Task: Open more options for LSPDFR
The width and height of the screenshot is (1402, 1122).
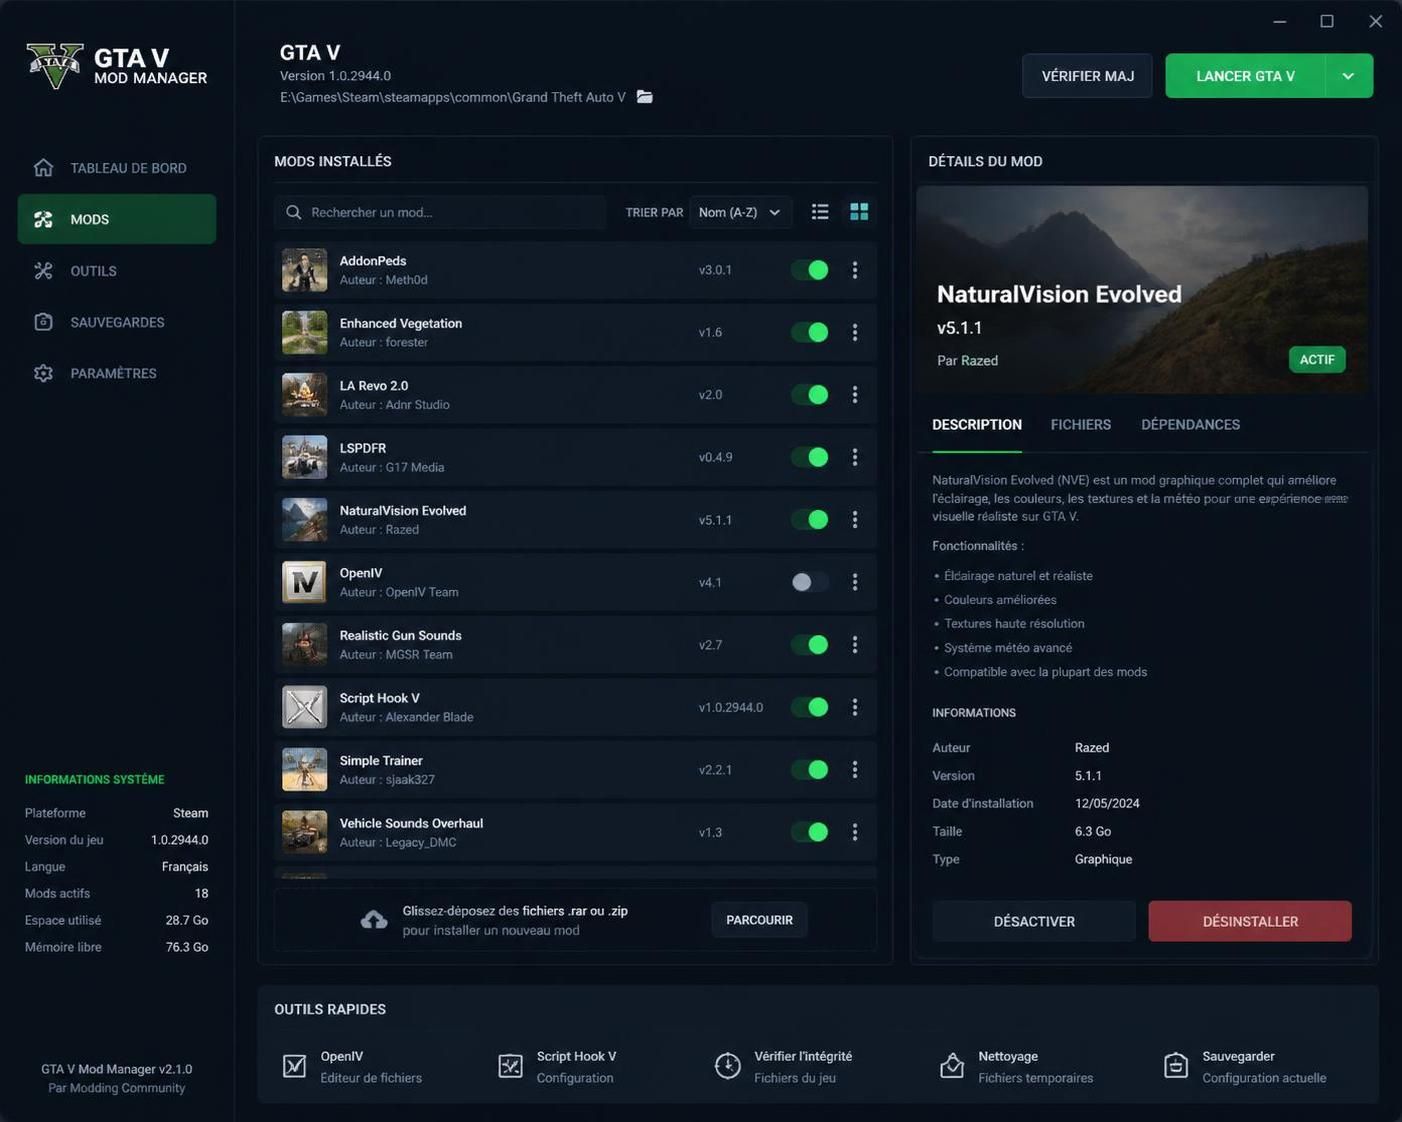Action: 855,457
